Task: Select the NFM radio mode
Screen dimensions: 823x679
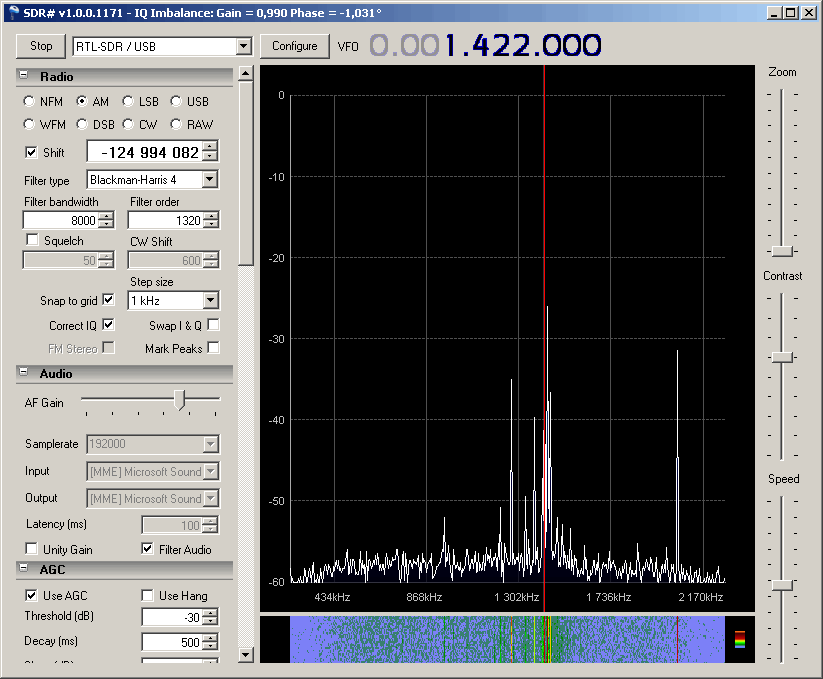Action: pyautogui.click(x=30, y=101)
